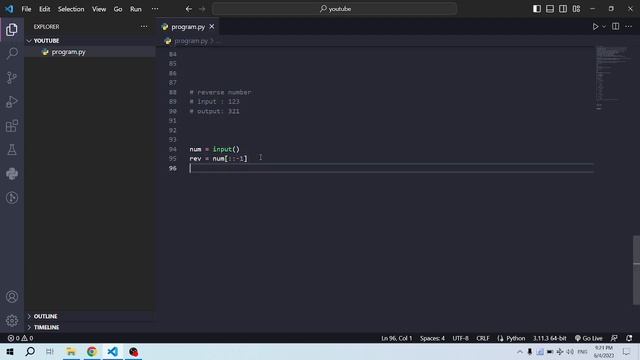Open notifications bell in status bar
640x360 pixels.
click(x=629, y=338)
